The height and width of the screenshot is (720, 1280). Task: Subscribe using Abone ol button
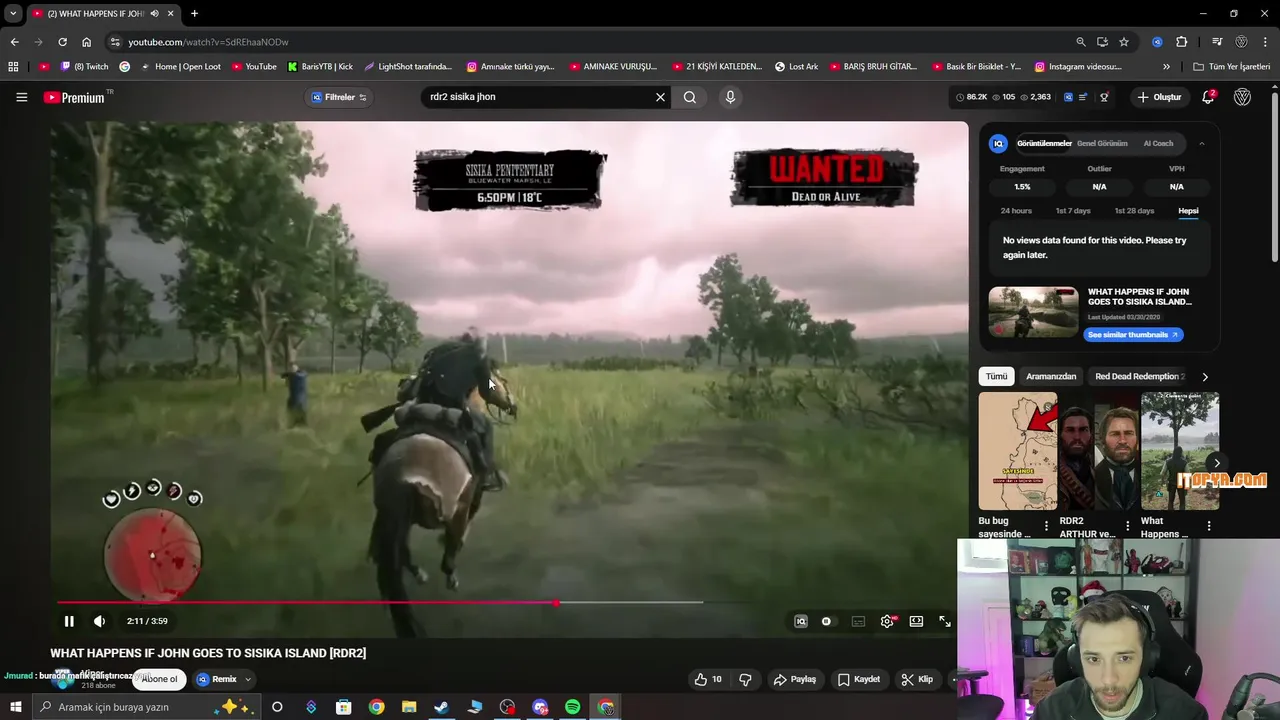(159, 679)
